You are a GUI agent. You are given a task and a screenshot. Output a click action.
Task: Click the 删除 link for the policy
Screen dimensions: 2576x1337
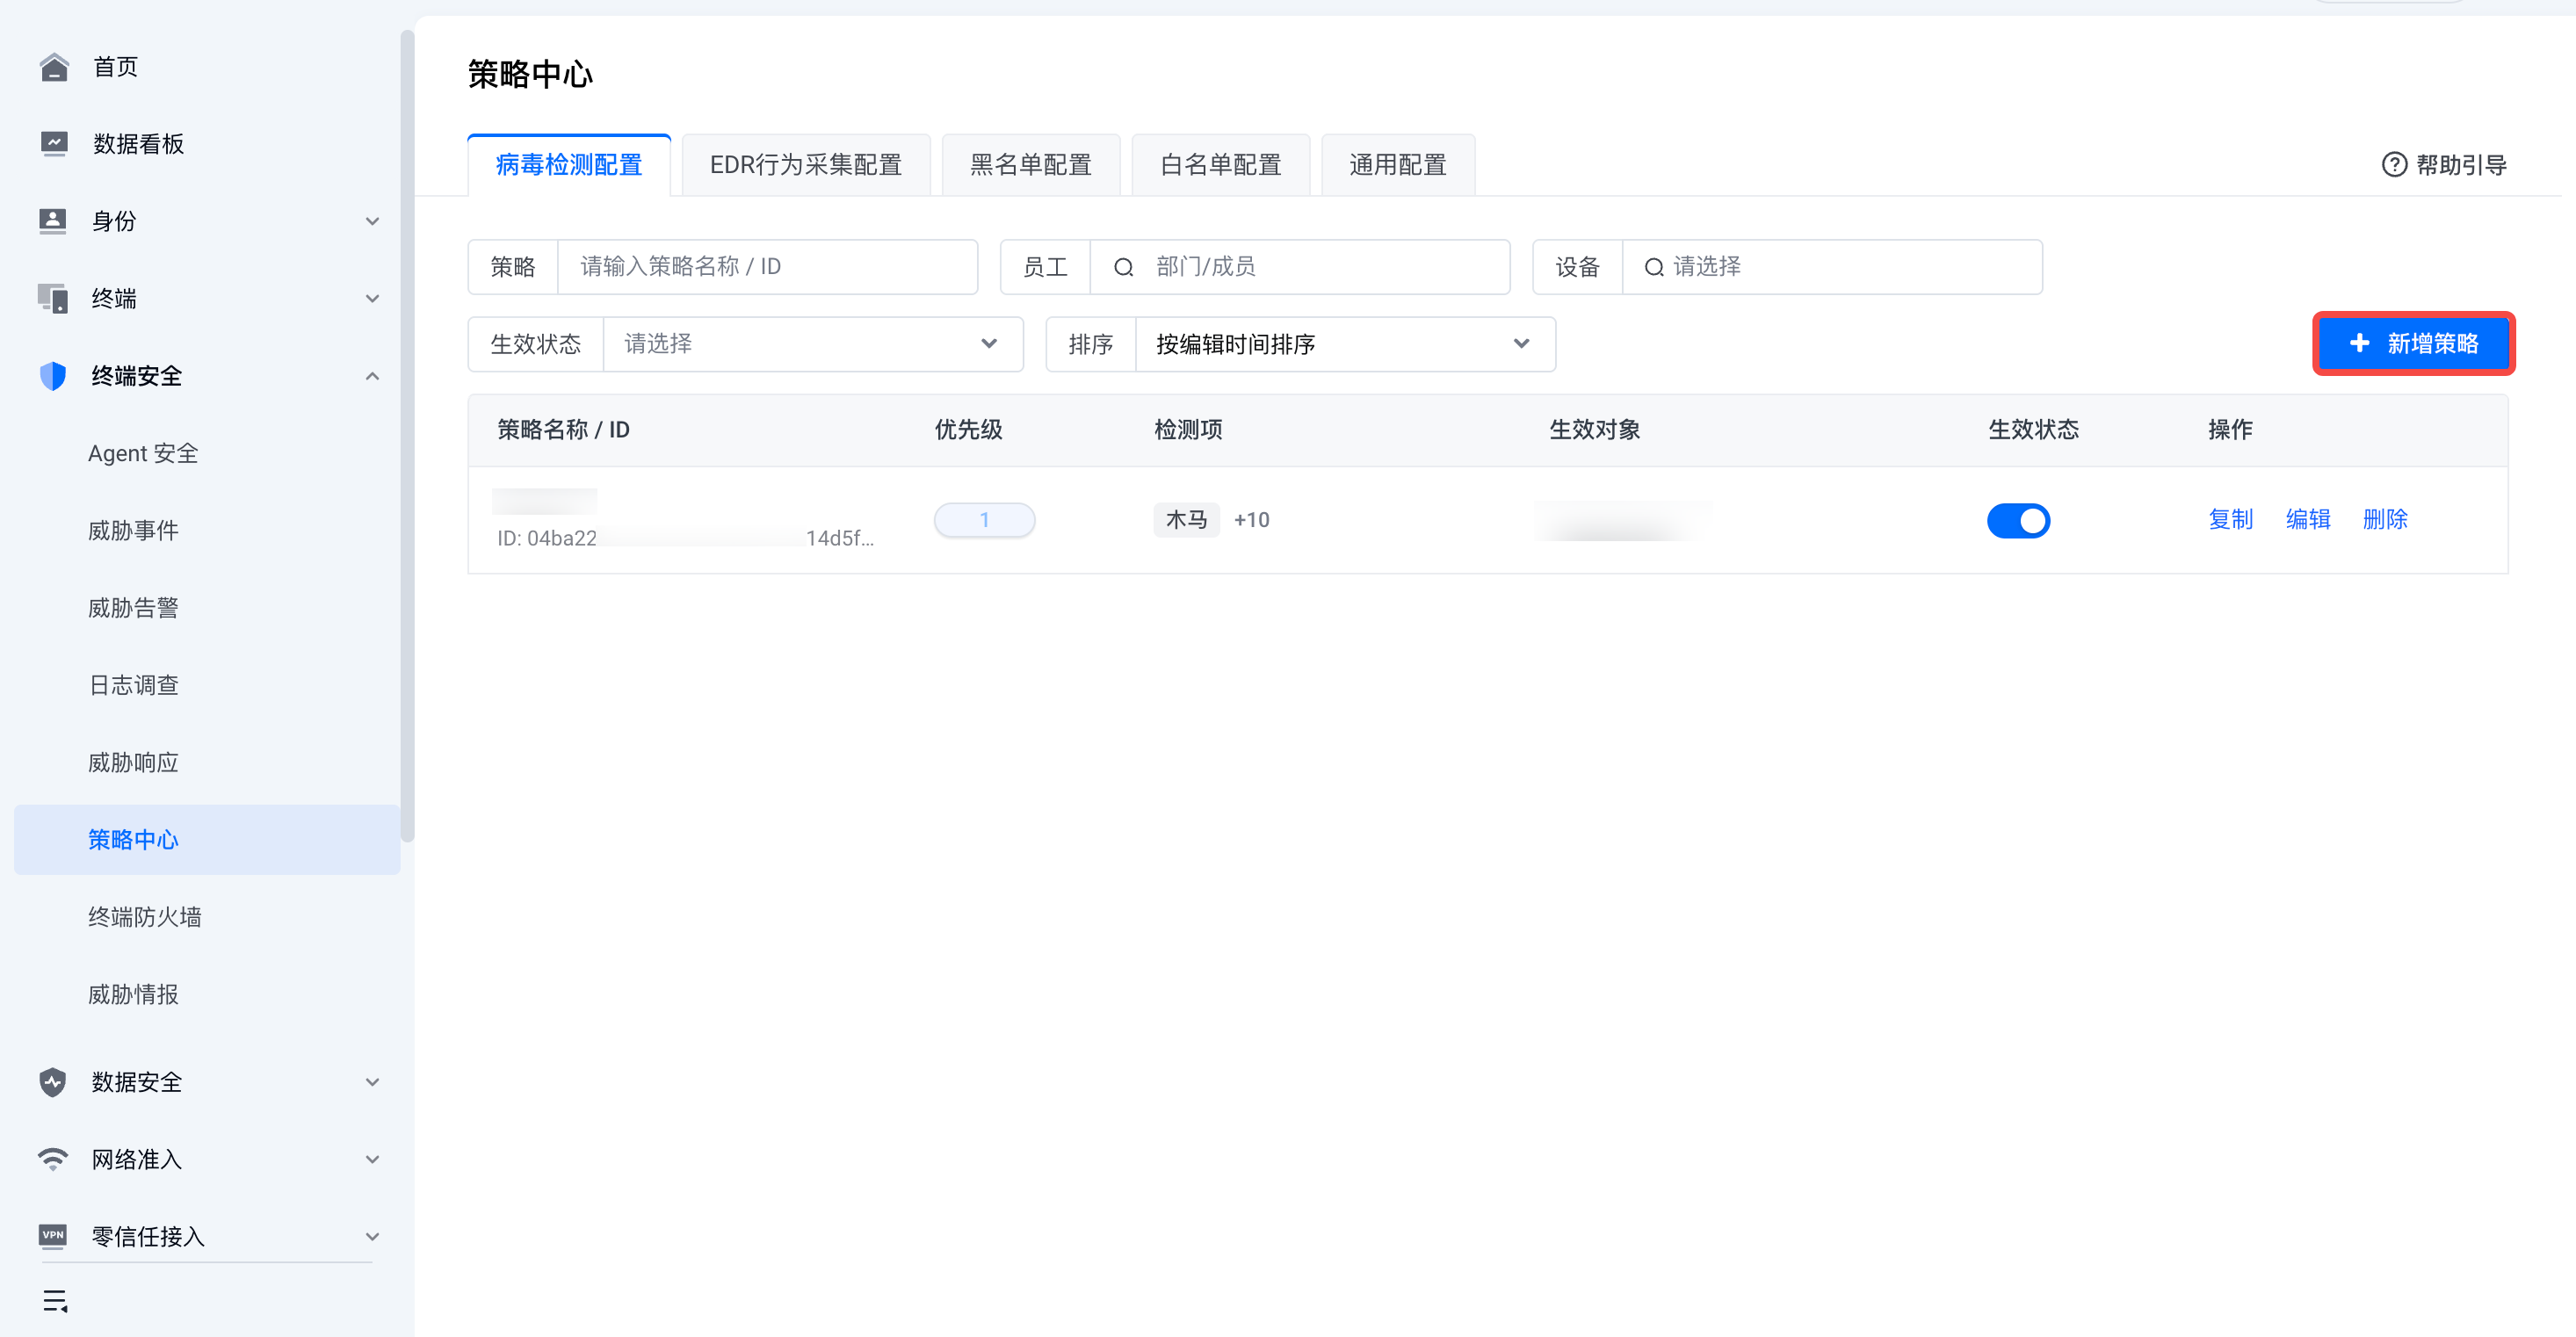coord(2385,519)
